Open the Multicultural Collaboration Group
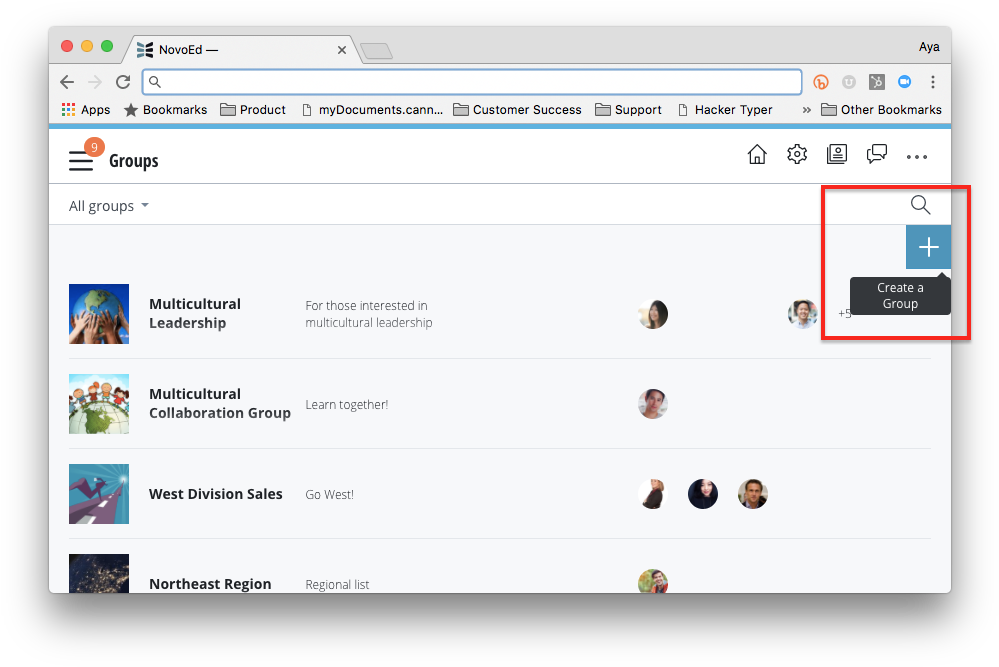The height and width of the screenshot is (667, 999). pyautogui.click(x=220, y=403)
